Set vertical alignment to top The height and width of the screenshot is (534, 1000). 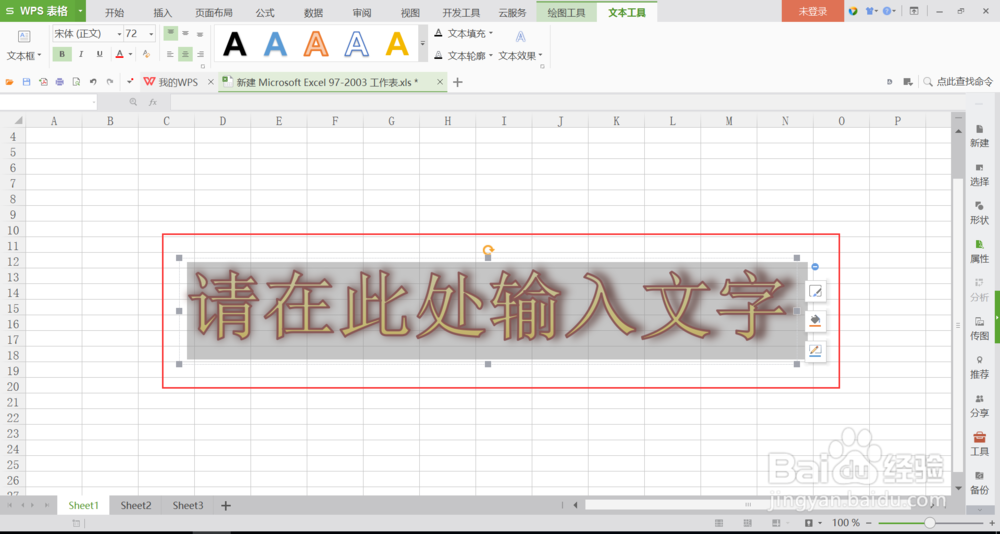[x=170, y=33]
